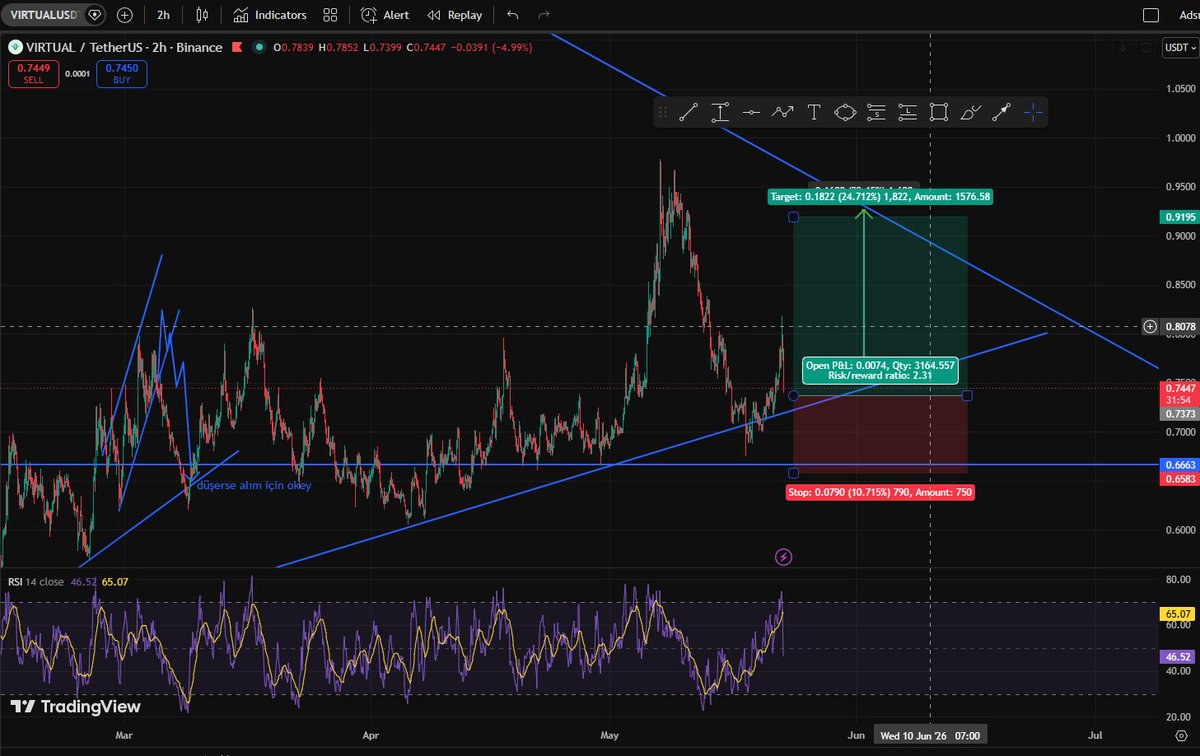Open the indicator templates grid icon
The height and width of the screenshot is (756, 1200).
coord(330,15)
